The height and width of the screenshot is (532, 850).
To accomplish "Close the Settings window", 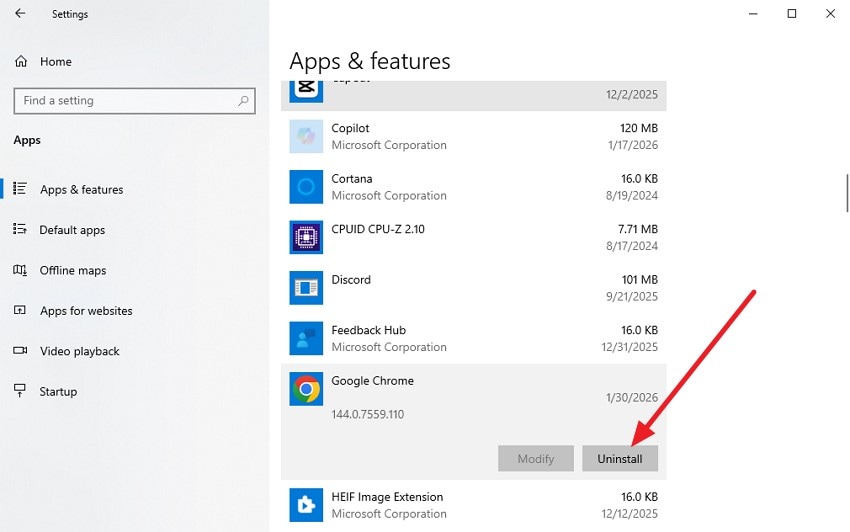I will click(830, 14).
